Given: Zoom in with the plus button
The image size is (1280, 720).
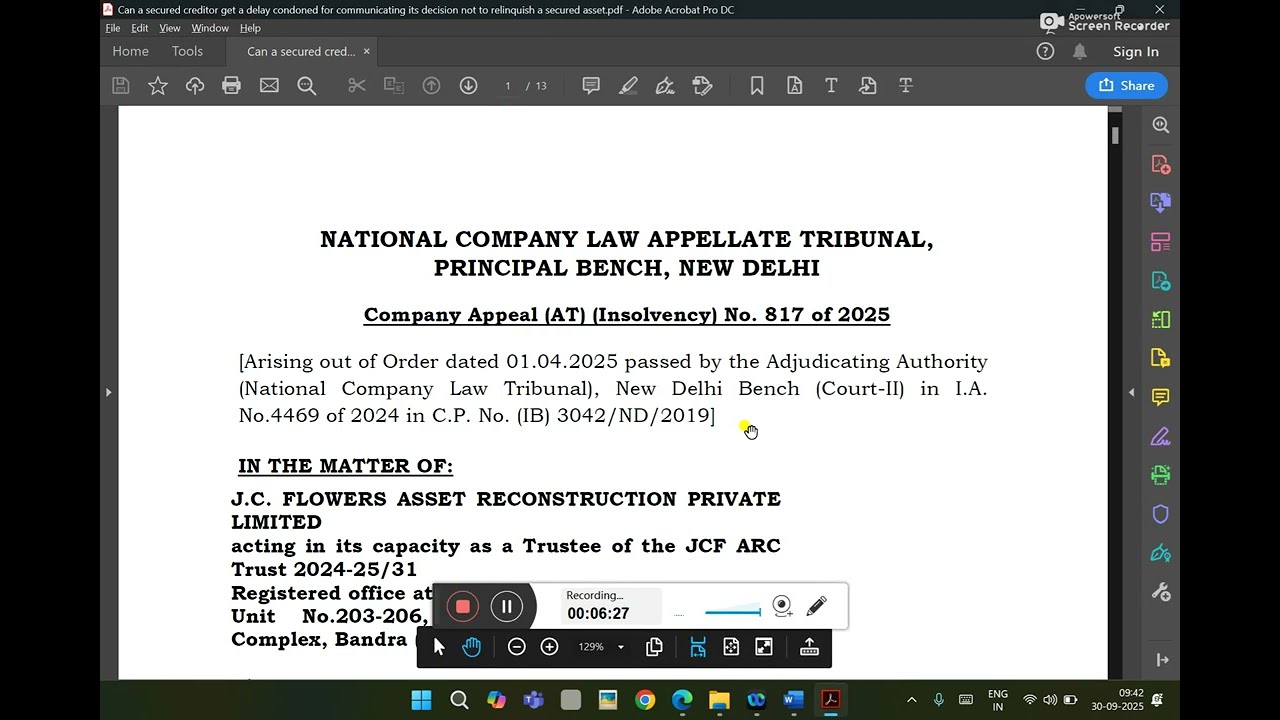Looking at the screenshot, I should [549, 647].
